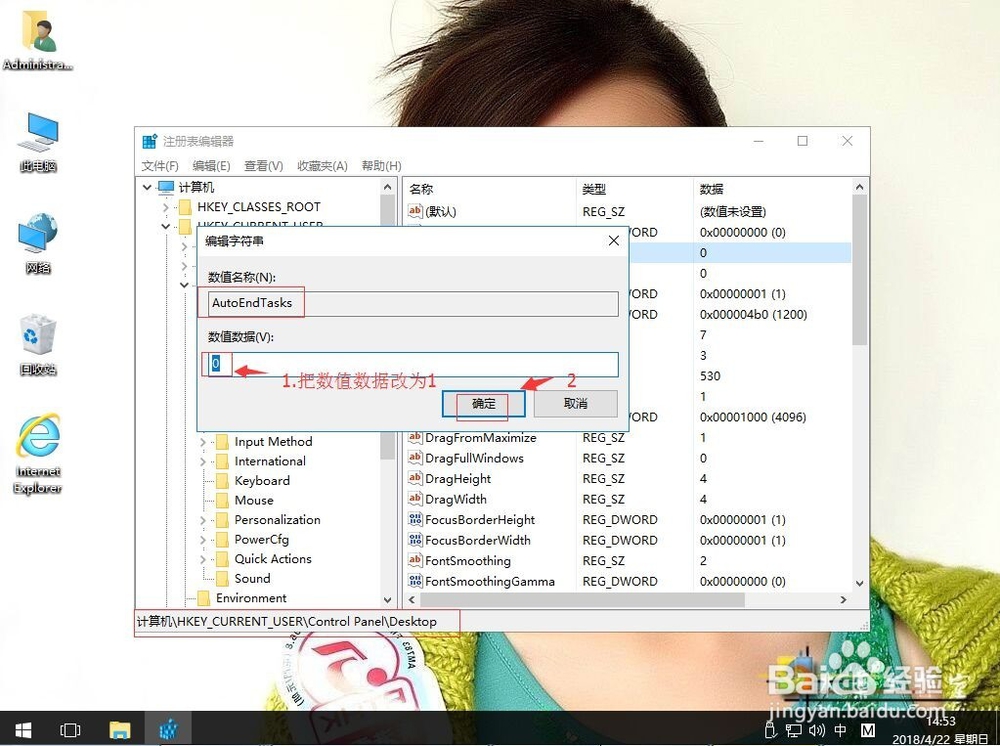Viewport: 1000px width, 746px height.
Task: Open the 文件(F) menu
Action: click(x=159, y=166)
